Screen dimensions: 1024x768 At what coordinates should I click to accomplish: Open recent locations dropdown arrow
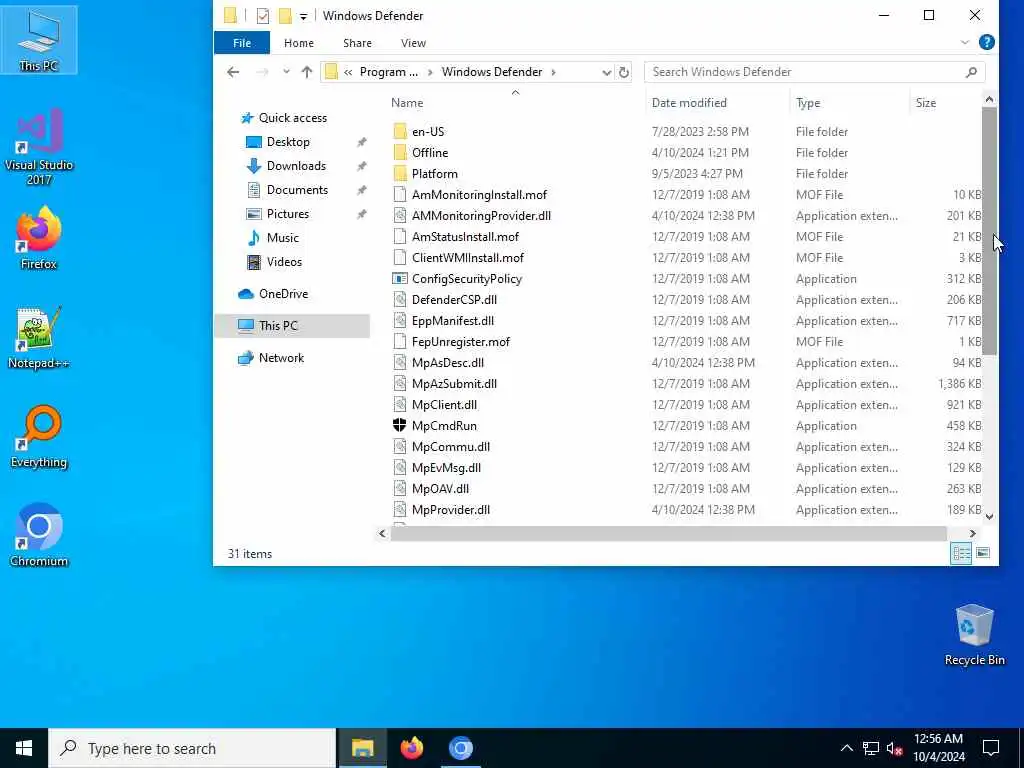pyautogui.click(x=286, y=72)
